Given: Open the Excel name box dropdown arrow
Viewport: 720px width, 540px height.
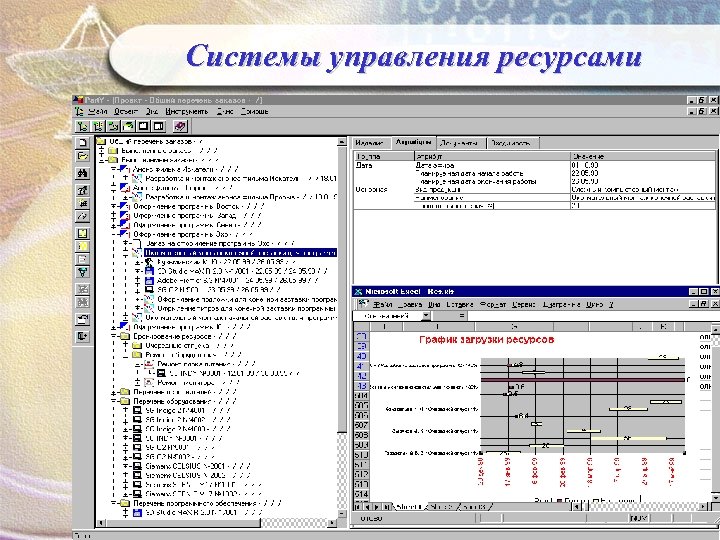Looking at the screenshot, I should click(426, 316).
